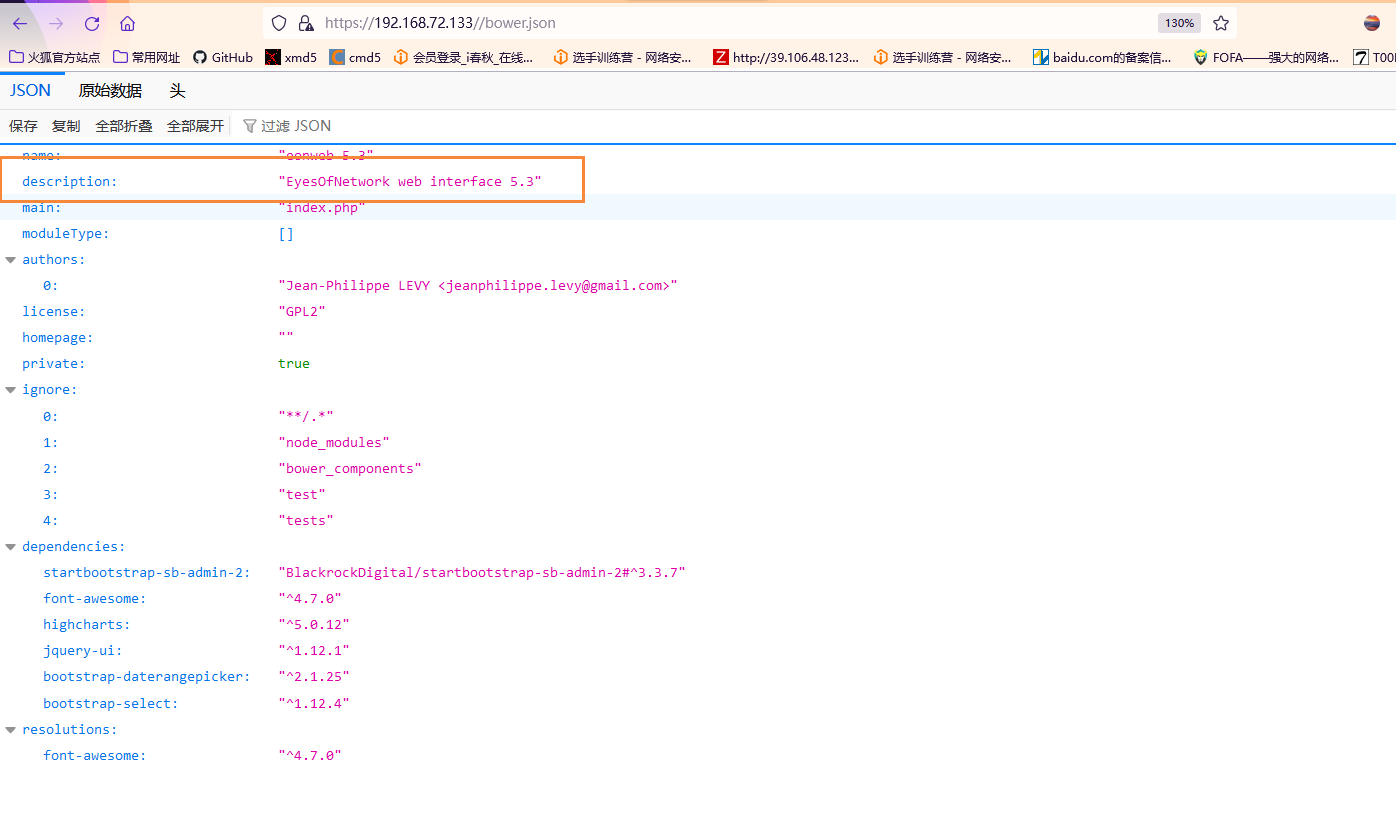This screenshot has height=832, width=1396.
Task: Click the padlock connection warning icon
Action: pos(306,23)
